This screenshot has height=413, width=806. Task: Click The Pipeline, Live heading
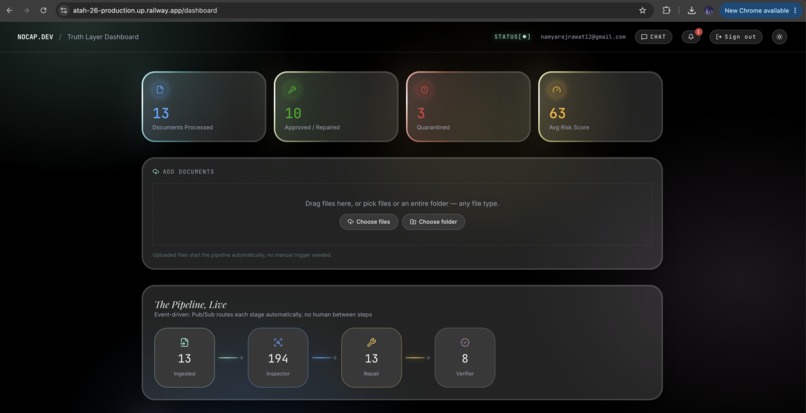[190, 304]
